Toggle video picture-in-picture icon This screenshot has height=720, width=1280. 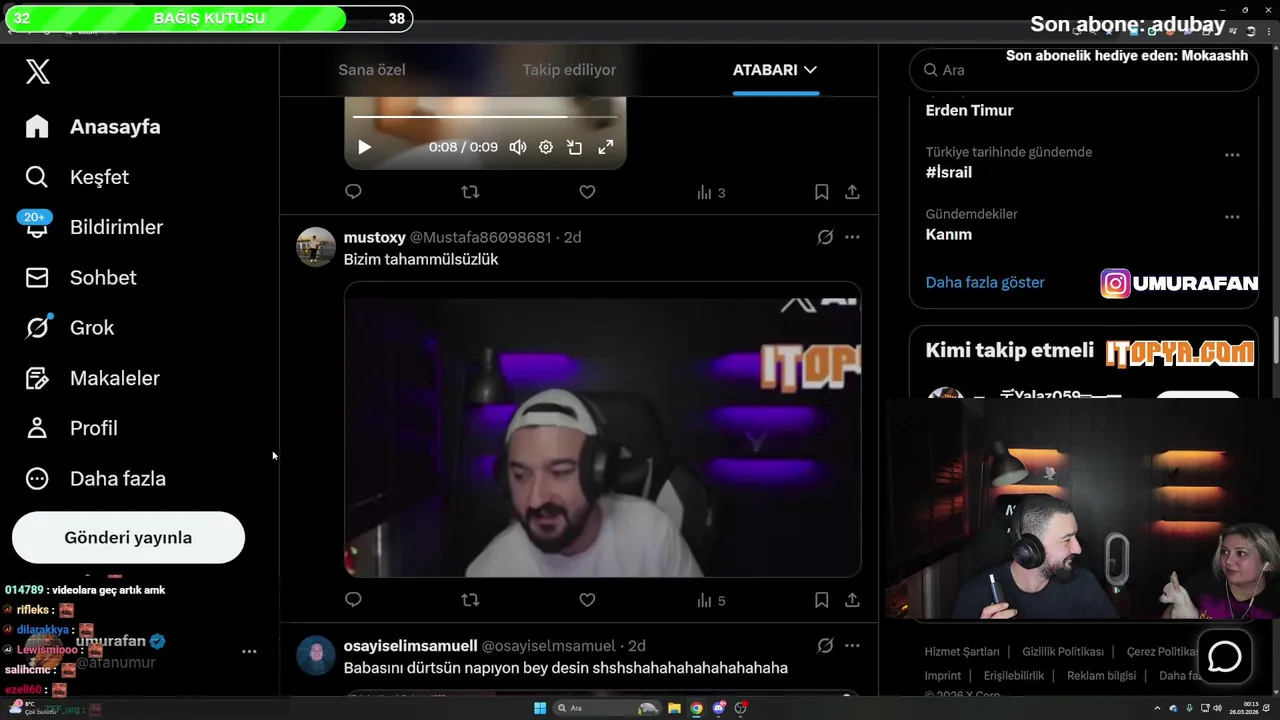coord(575,147)
